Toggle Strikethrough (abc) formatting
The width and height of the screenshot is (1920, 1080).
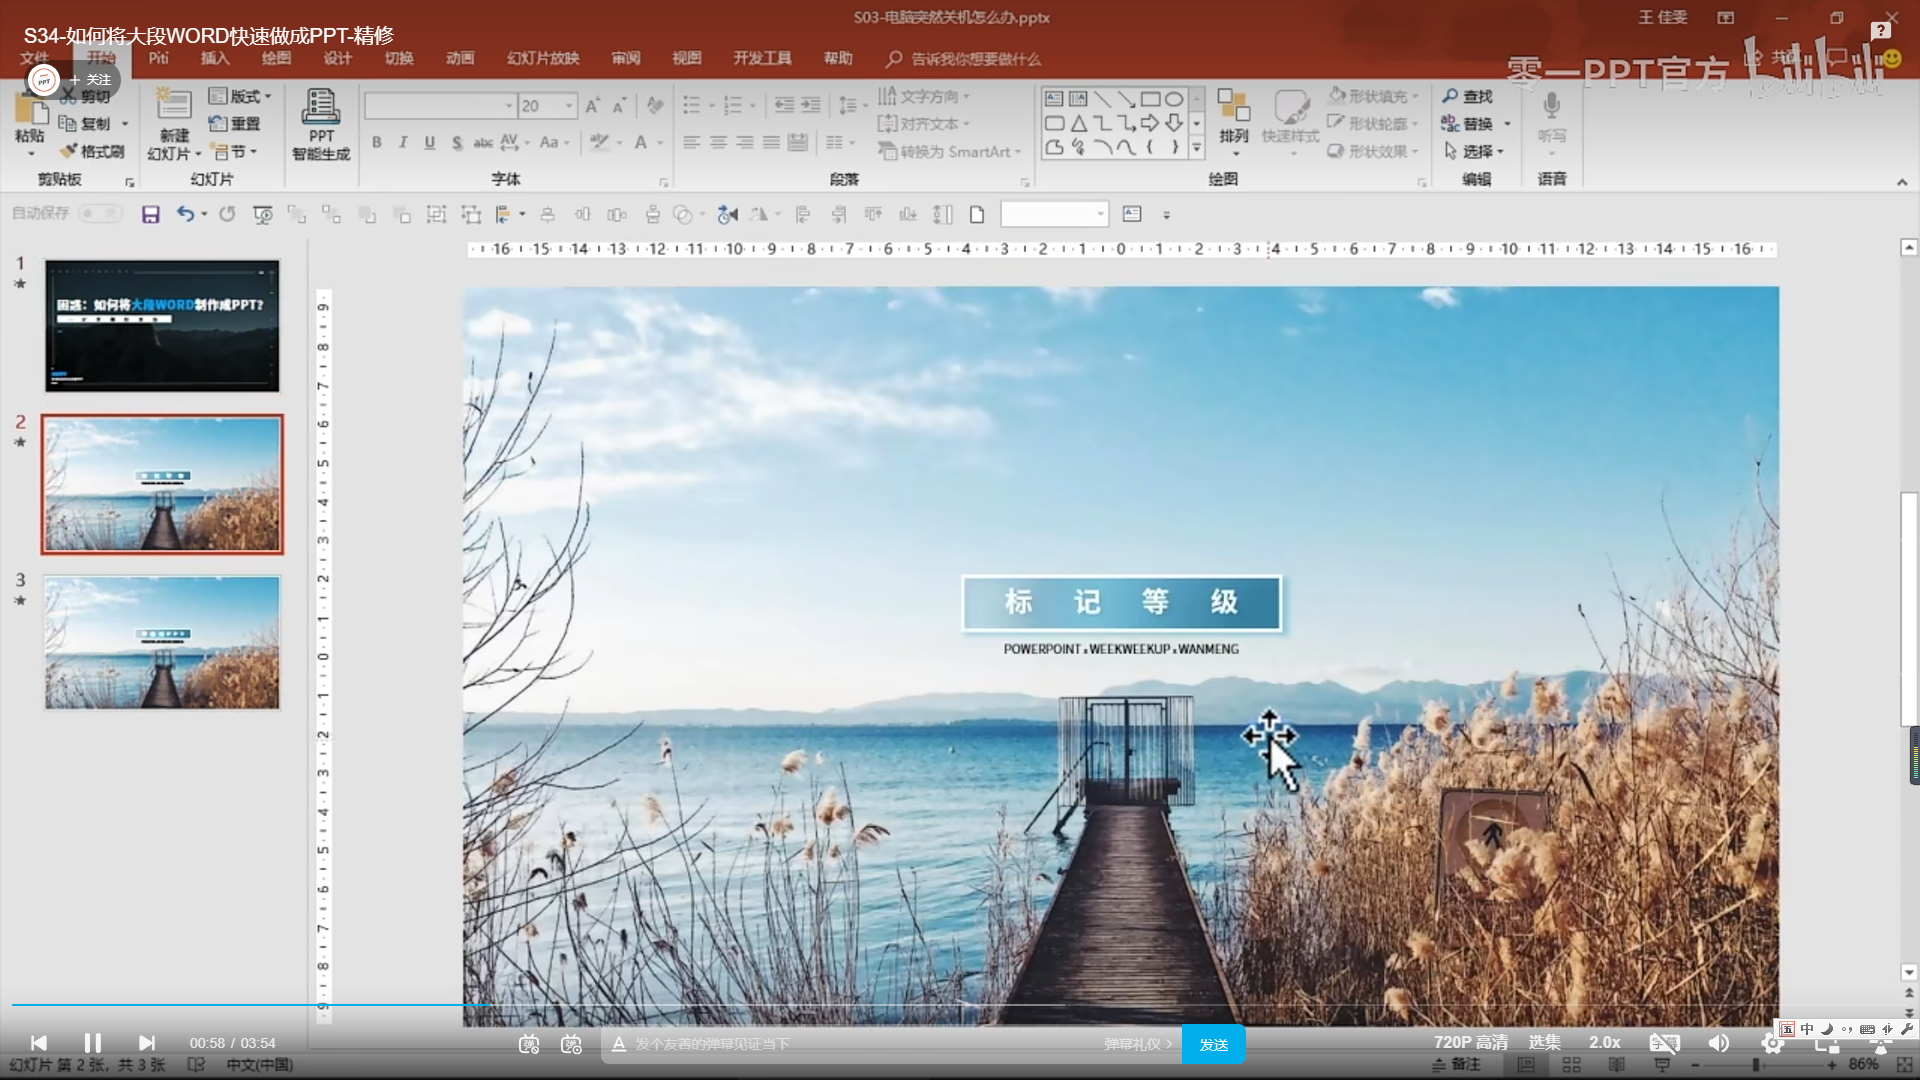point(483,143)
